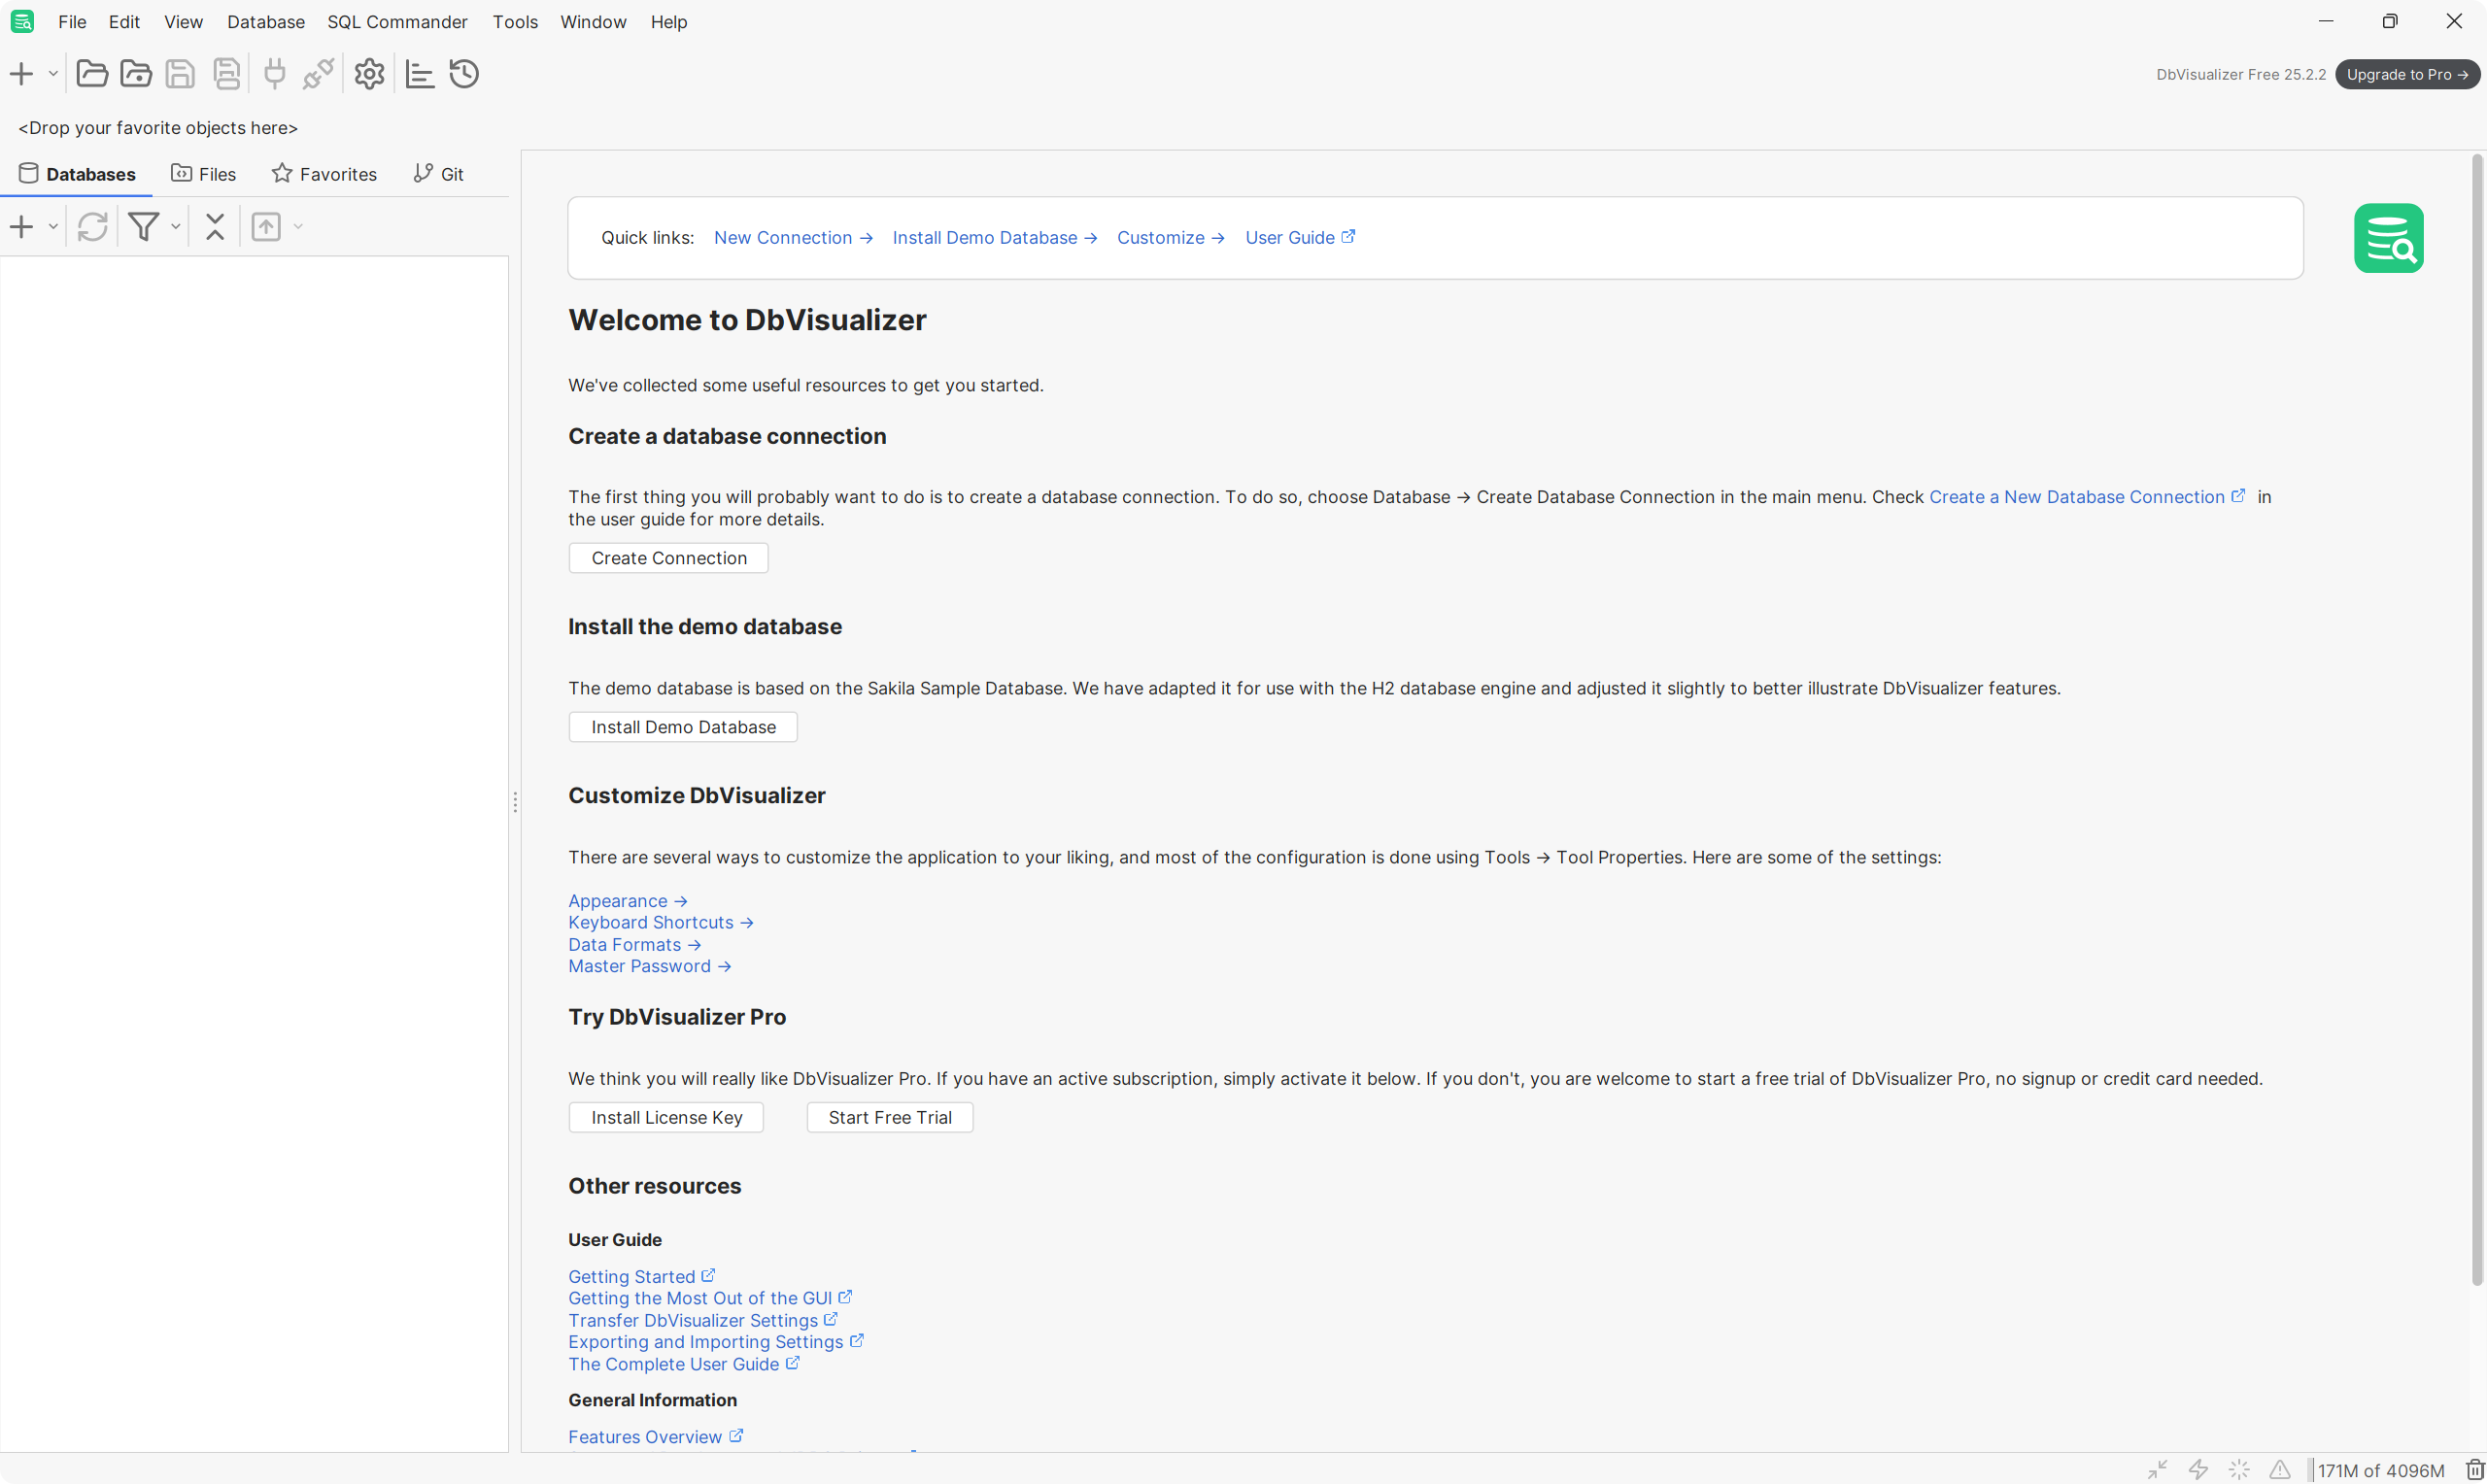Open the Master Password link
Image resolution: width=2487 pixels, height=1484 pixels.
coord(650,966)
